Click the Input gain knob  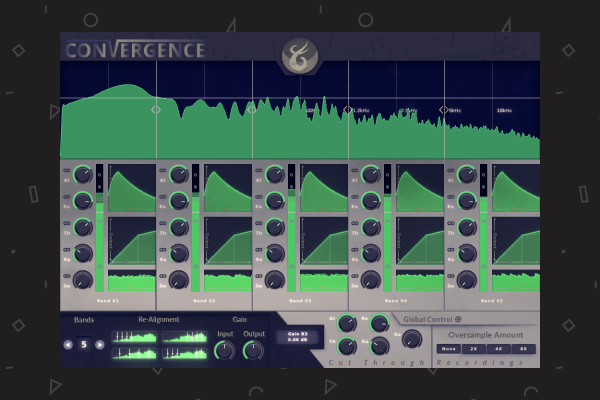(x=225, y=350)
